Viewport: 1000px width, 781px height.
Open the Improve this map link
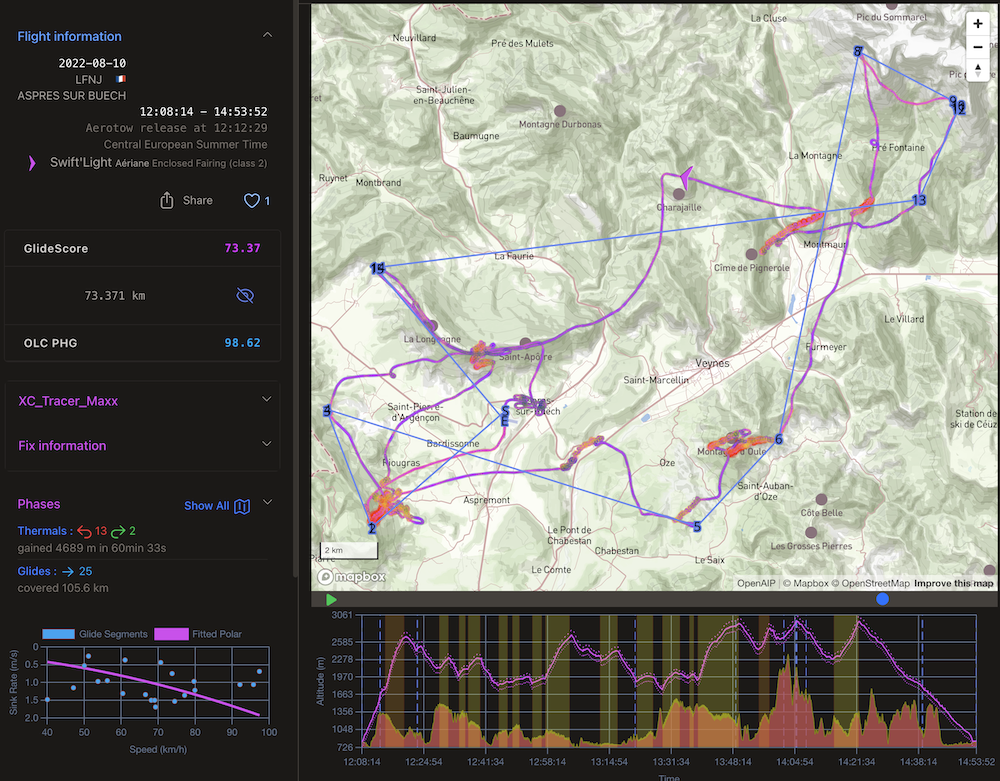pyautogui.click(x=954, y=583)
